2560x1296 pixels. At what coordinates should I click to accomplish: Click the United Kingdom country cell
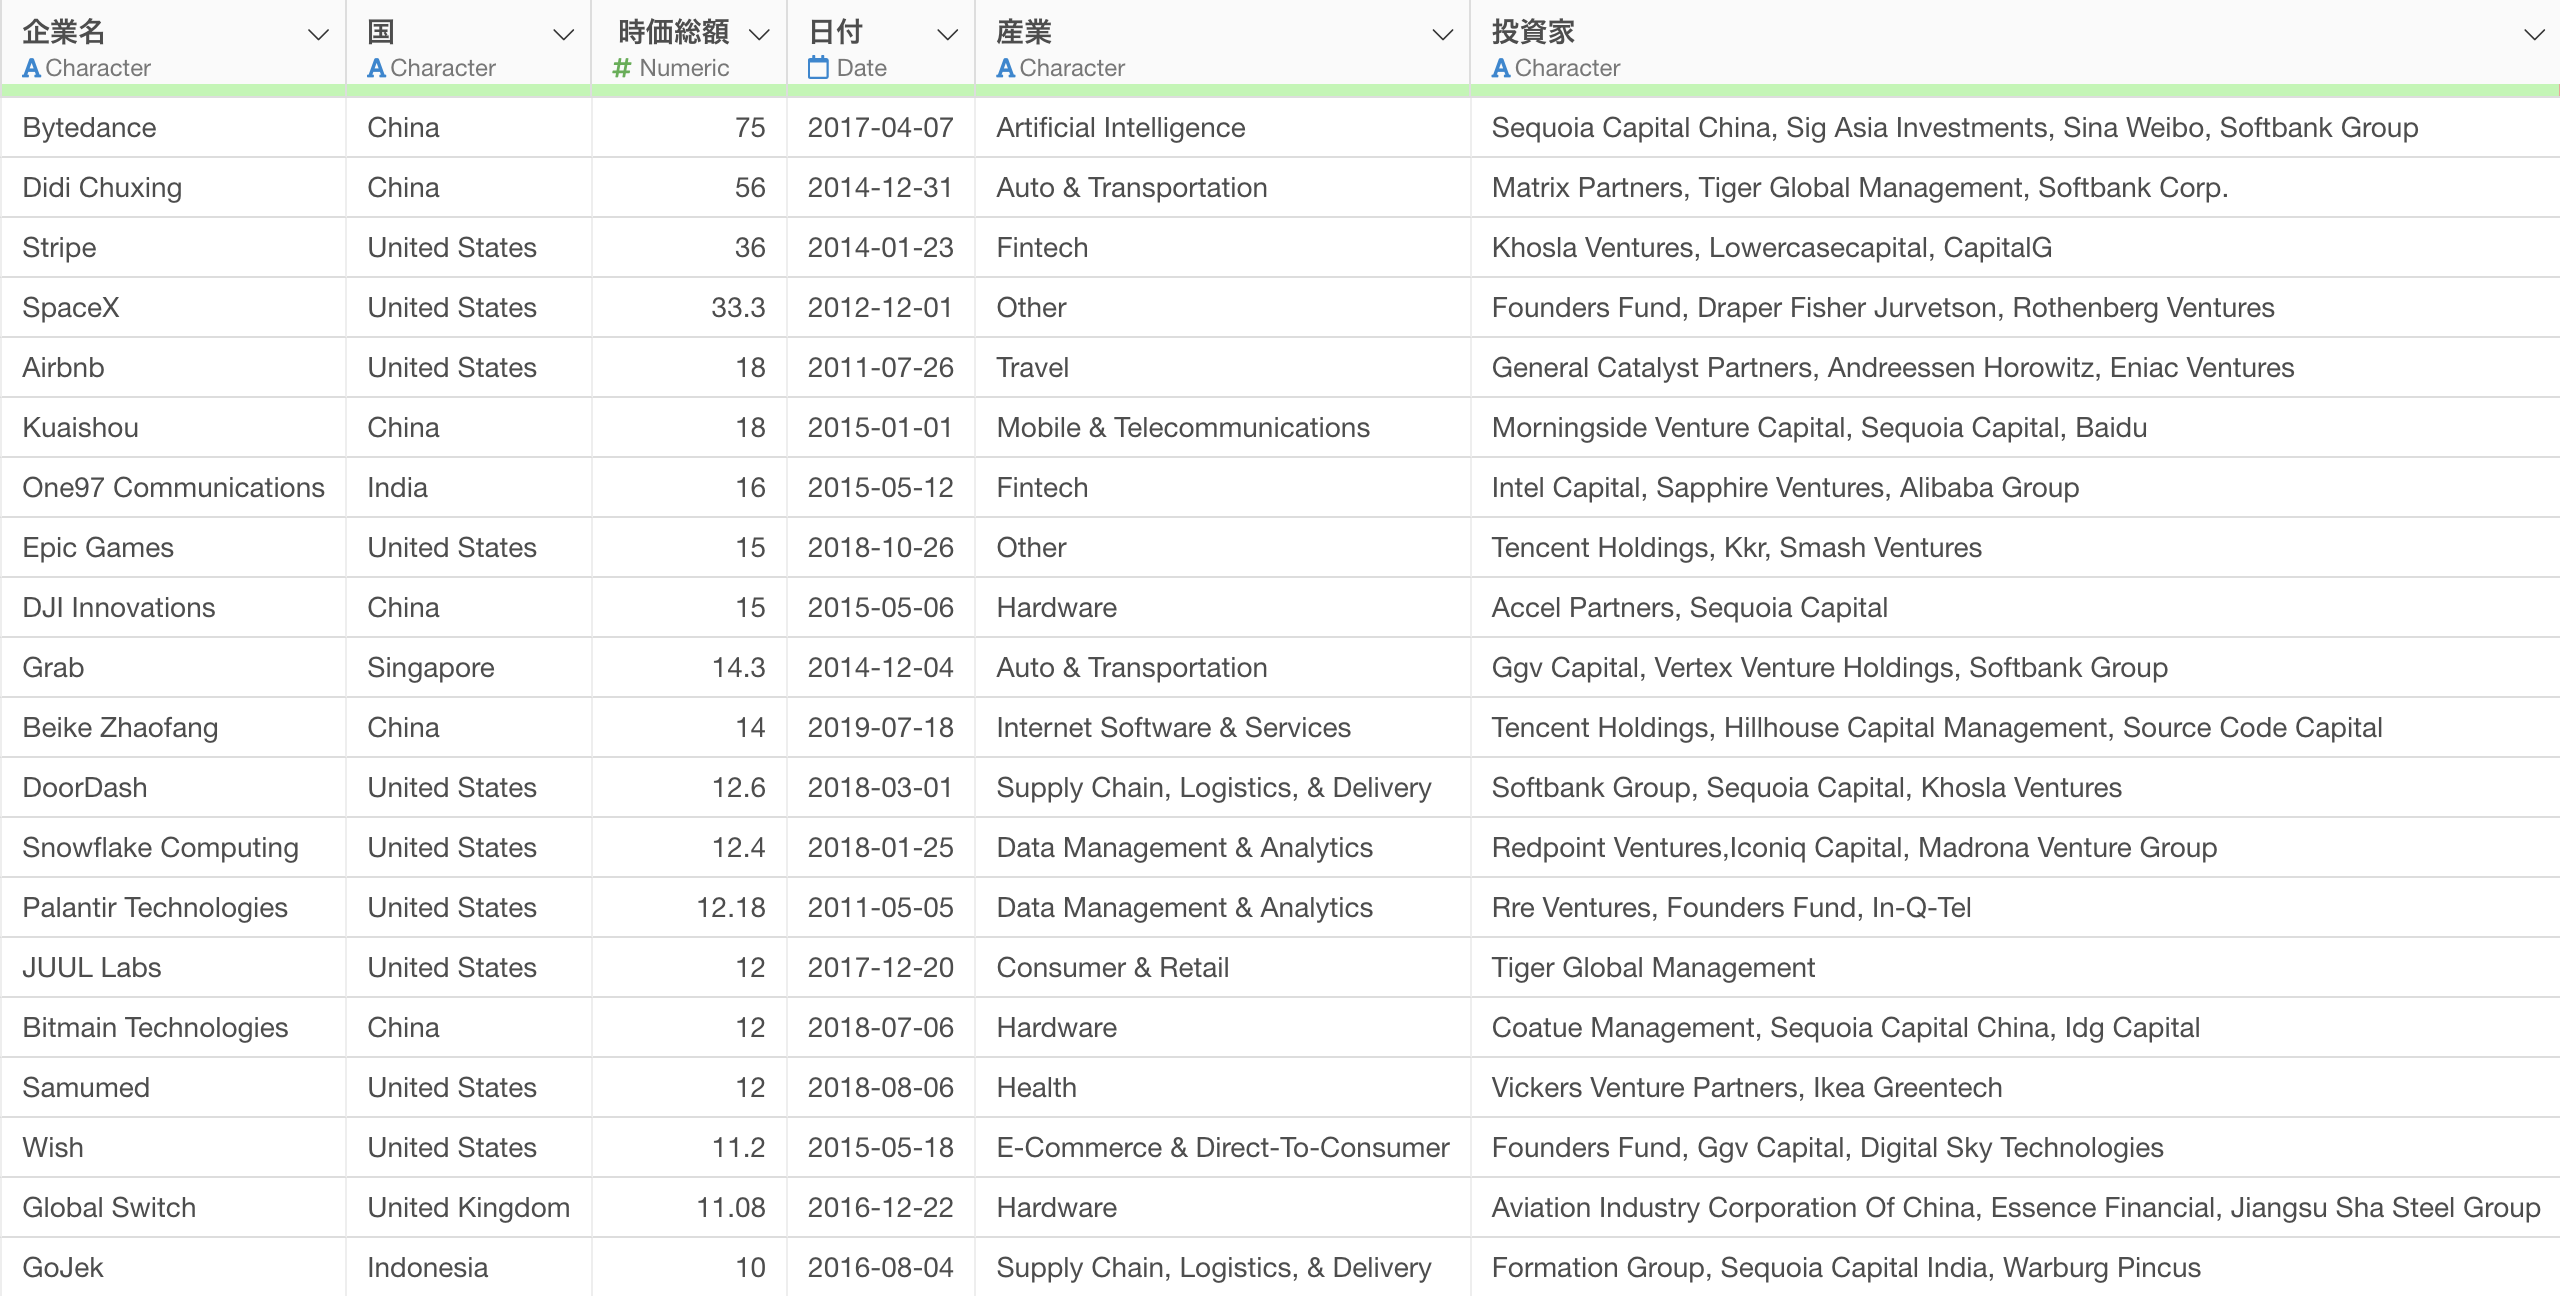tap(469, 1208)
